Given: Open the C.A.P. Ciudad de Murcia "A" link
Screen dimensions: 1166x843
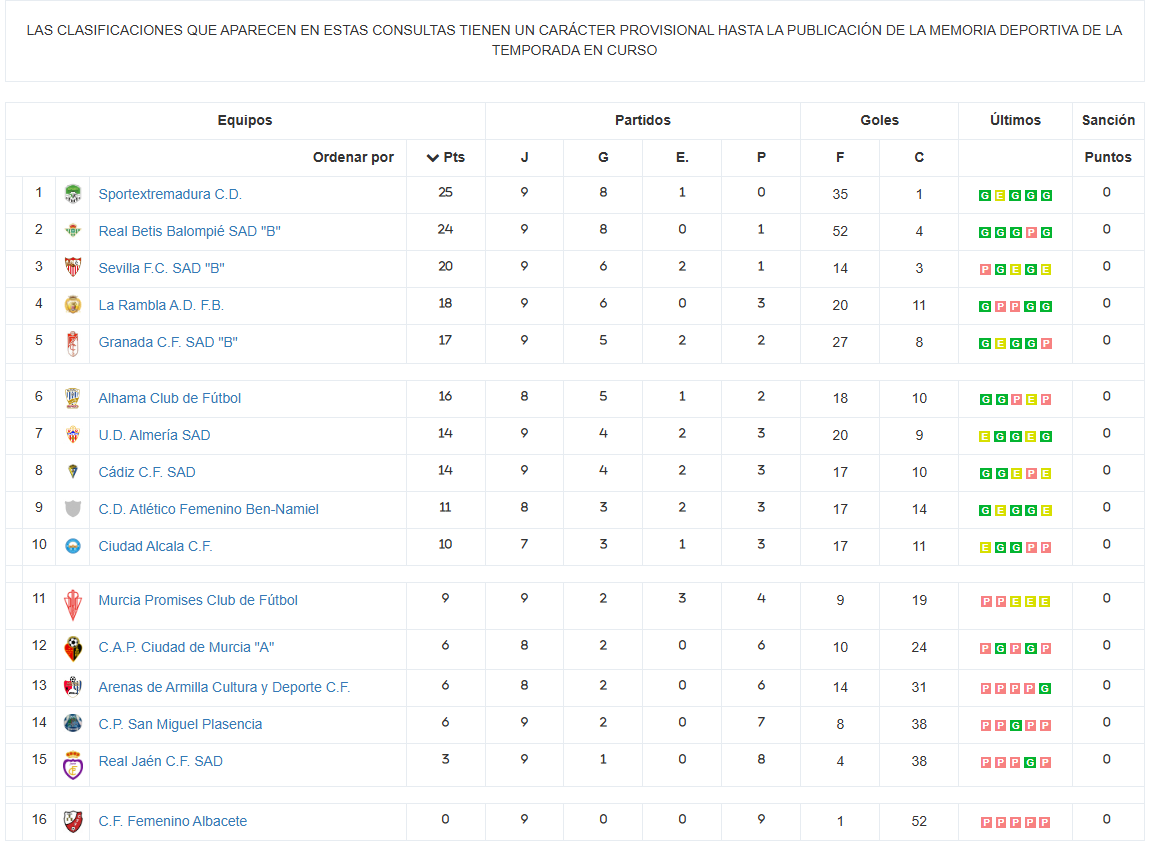Looking at the screenshot, I should pyautogui.click(x=187, y=647).
